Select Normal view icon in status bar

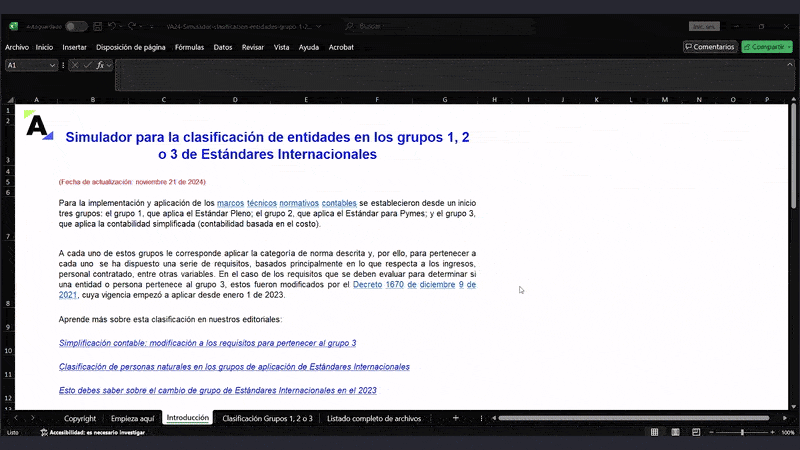(x=654, y=432)
